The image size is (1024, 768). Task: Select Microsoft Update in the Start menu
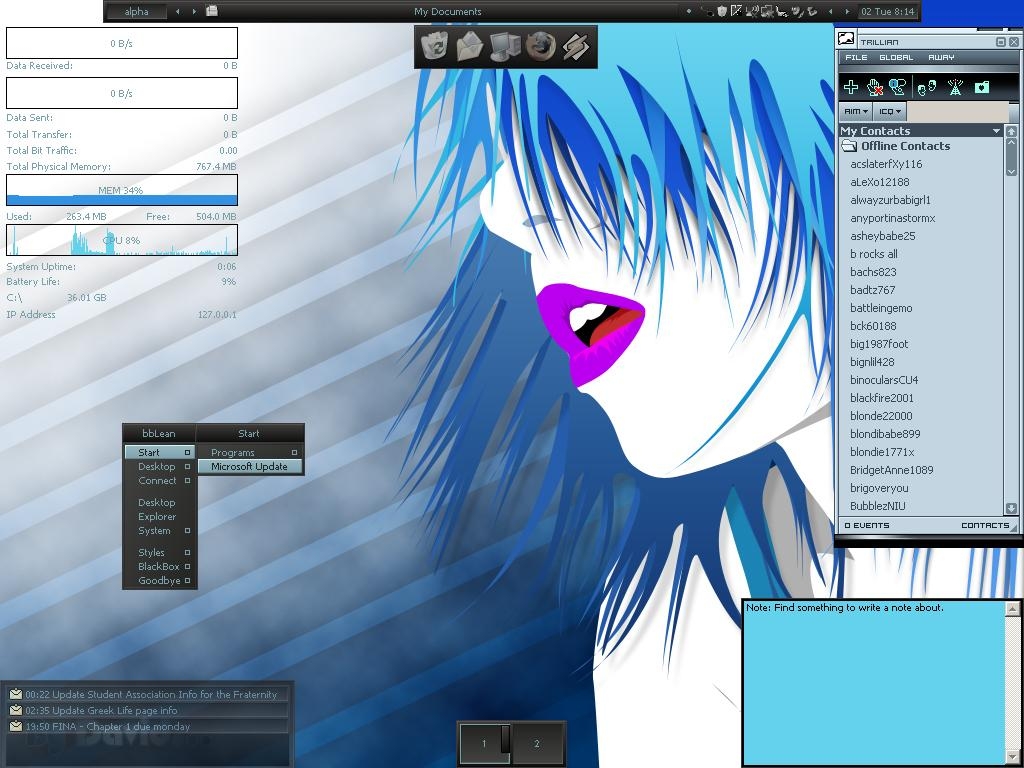(x=250, y=466)
